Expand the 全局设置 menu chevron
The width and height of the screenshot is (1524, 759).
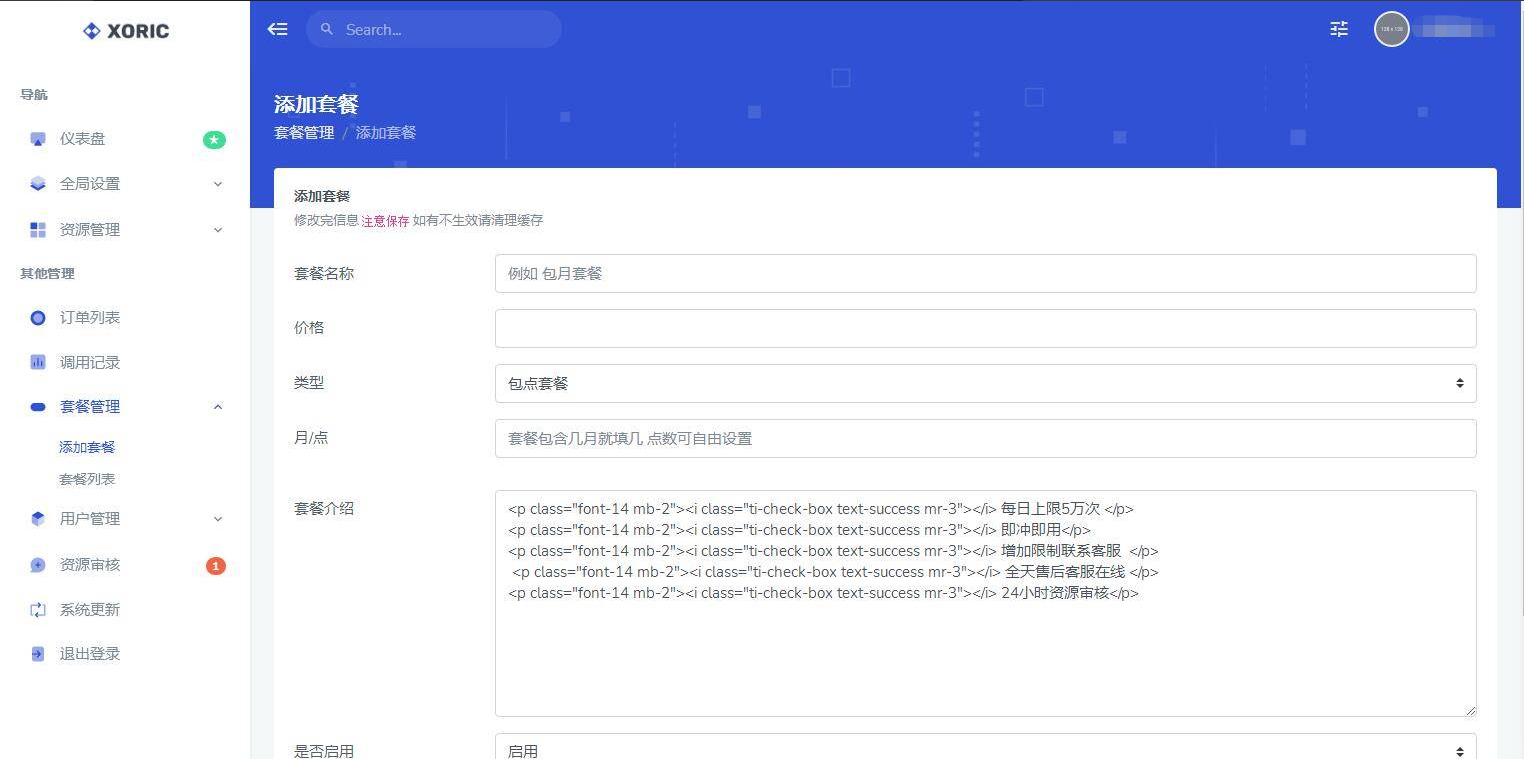[x=218, y=184]
